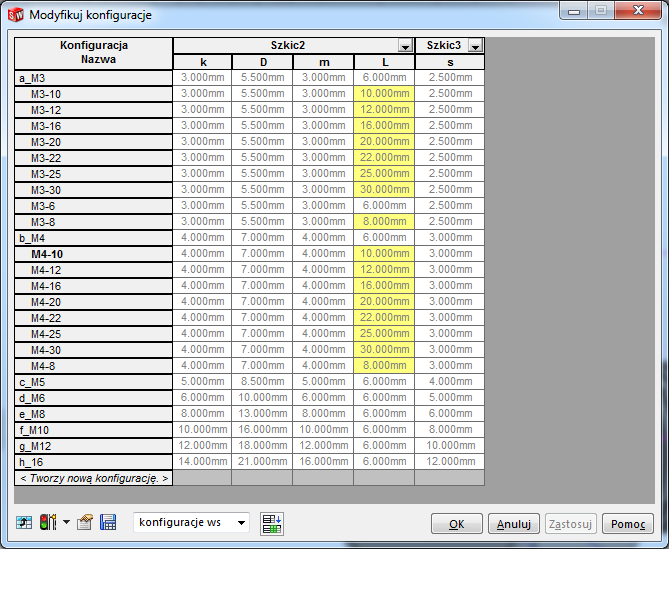669x600 pixels.
Task: Click the yellow 8.000mm L cell for M3-8
Action: coord(384,221)
